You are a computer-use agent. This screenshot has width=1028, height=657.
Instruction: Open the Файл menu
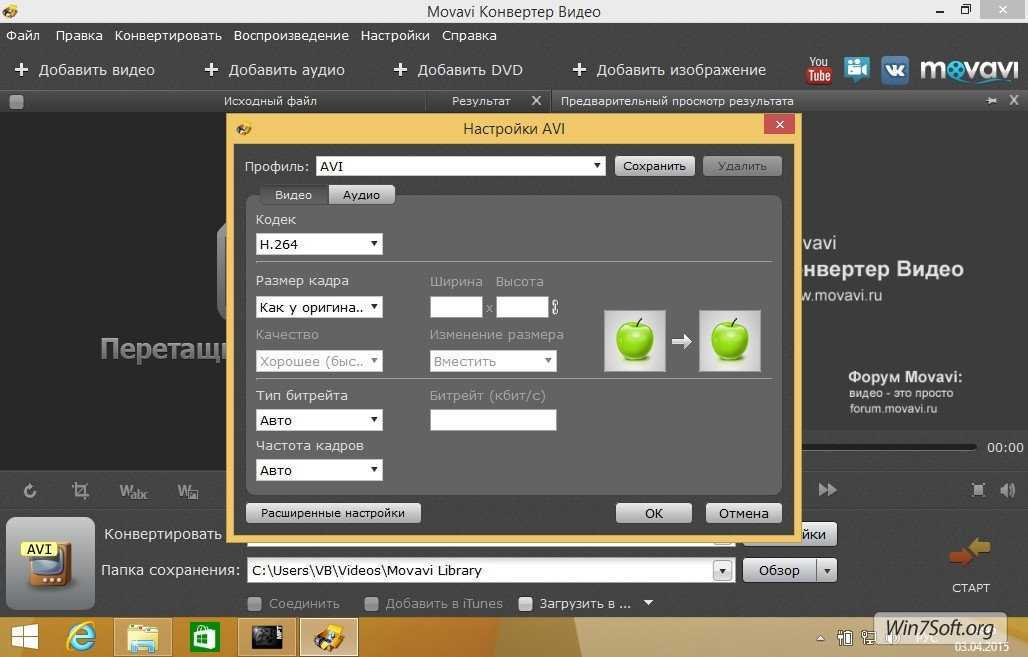[x=23, y=35]
